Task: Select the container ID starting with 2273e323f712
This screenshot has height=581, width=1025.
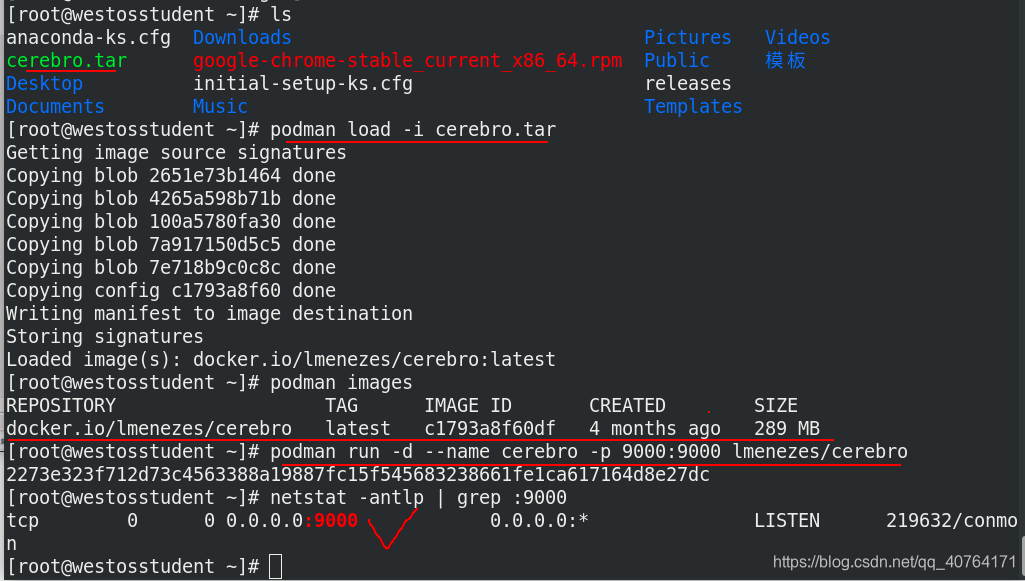Action: pyautogui.click(x=358, y=474)
